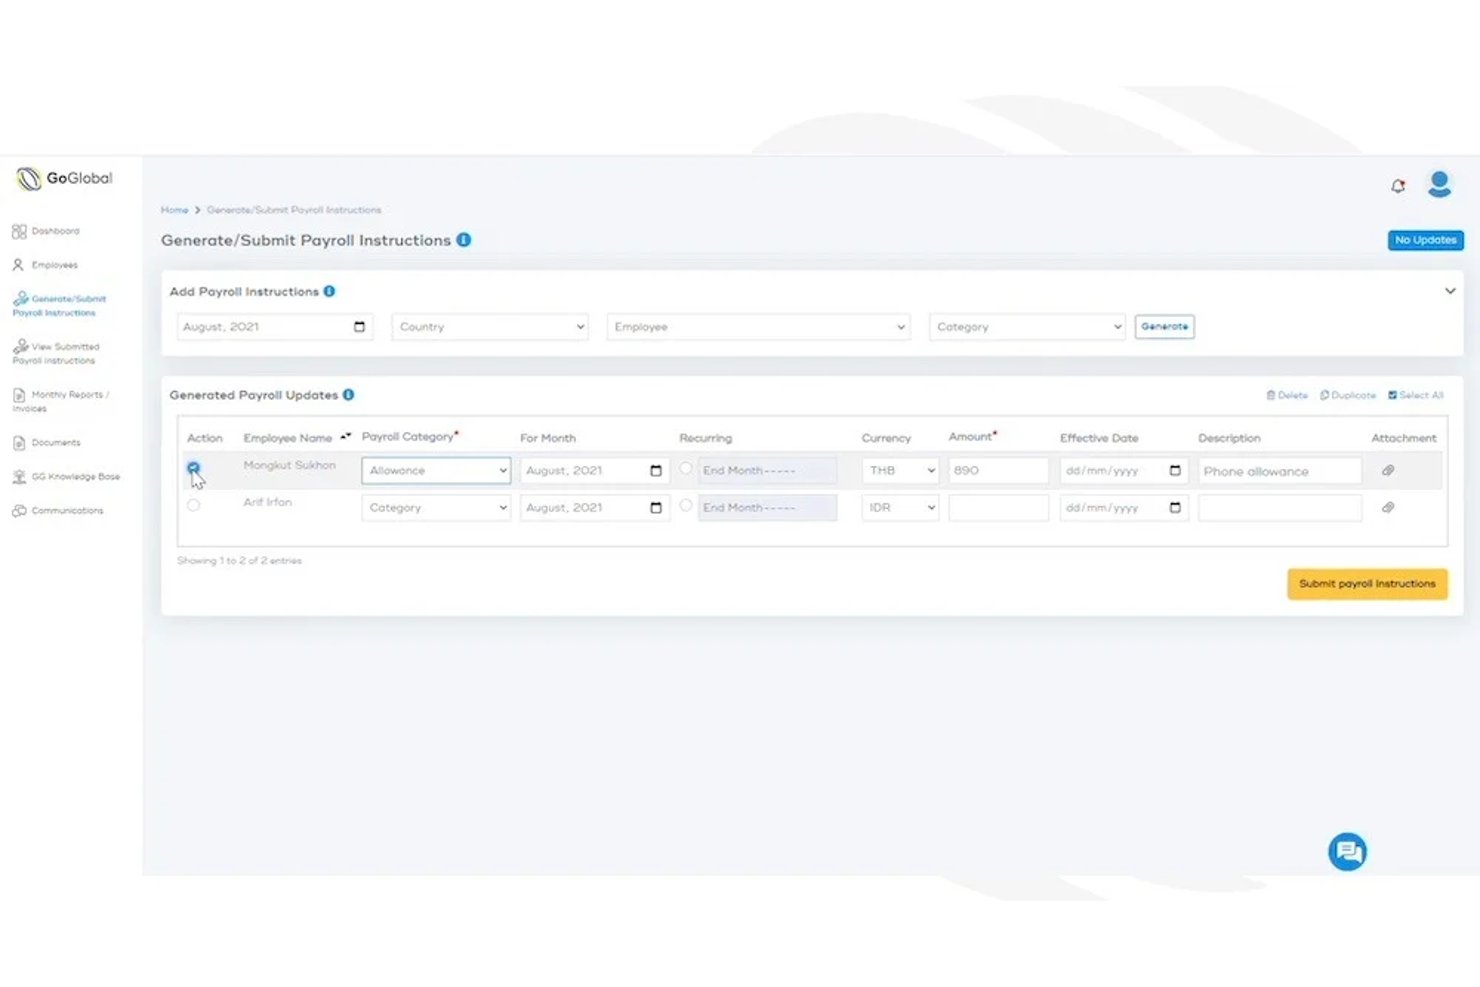Open calendar picker in top month filter
This screenshot has height=987, width=1480.
click(x=359, y=327)
